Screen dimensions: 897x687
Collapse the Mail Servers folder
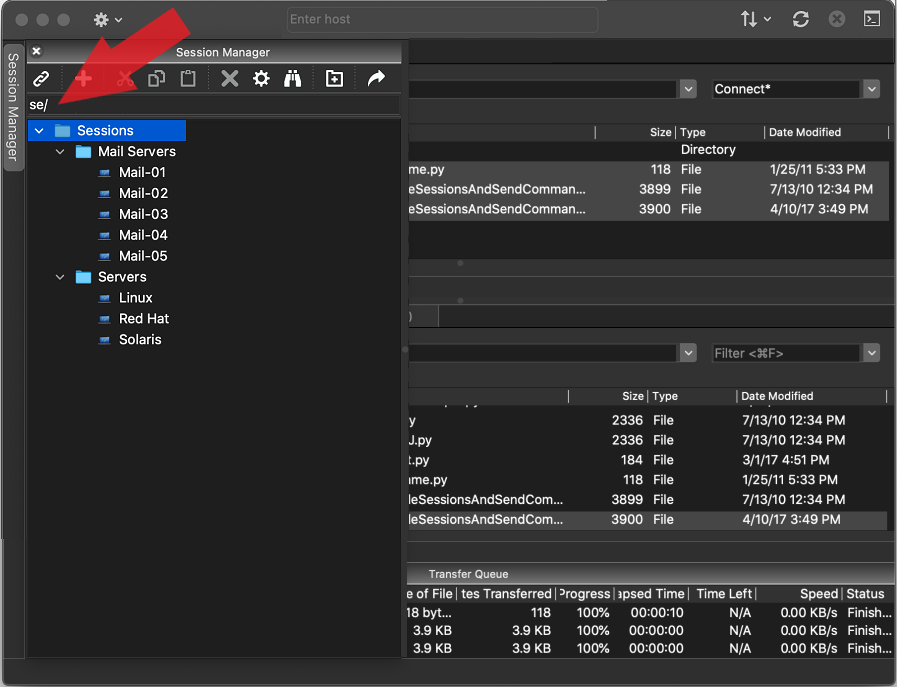[x=60, y=151]
